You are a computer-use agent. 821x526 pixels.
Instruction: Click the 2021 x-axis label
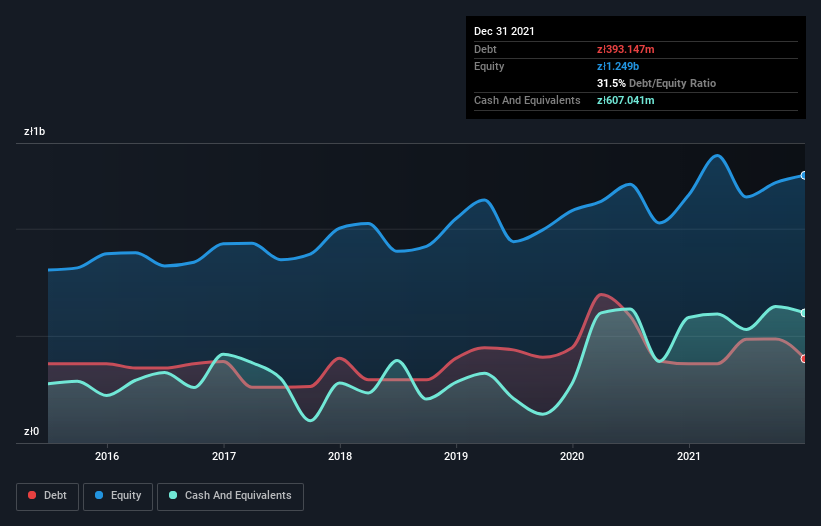pos(689,456)
